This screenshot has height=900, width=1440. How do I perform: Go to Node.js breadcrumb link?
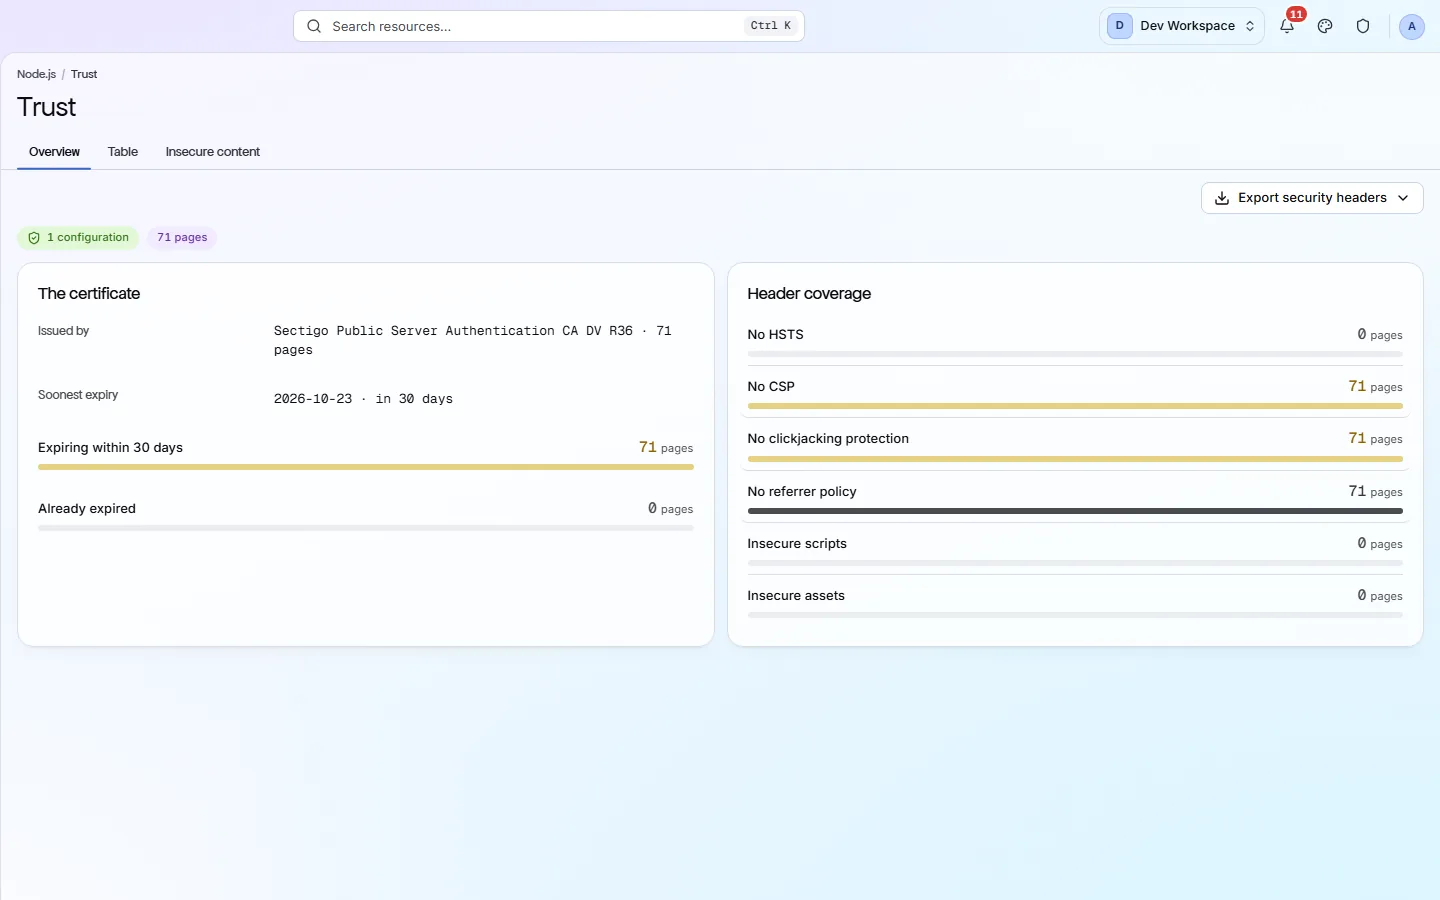(36, 74)
